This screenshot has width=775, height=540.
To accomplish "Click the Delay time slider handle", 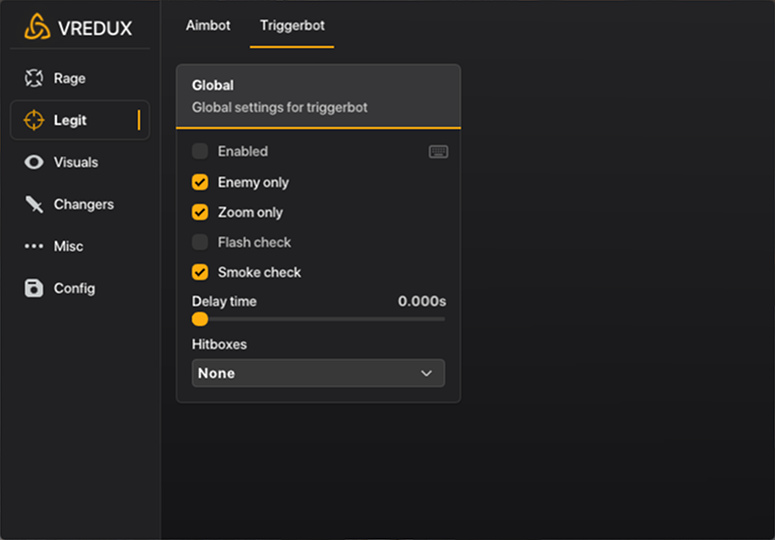I will (200, 319).
